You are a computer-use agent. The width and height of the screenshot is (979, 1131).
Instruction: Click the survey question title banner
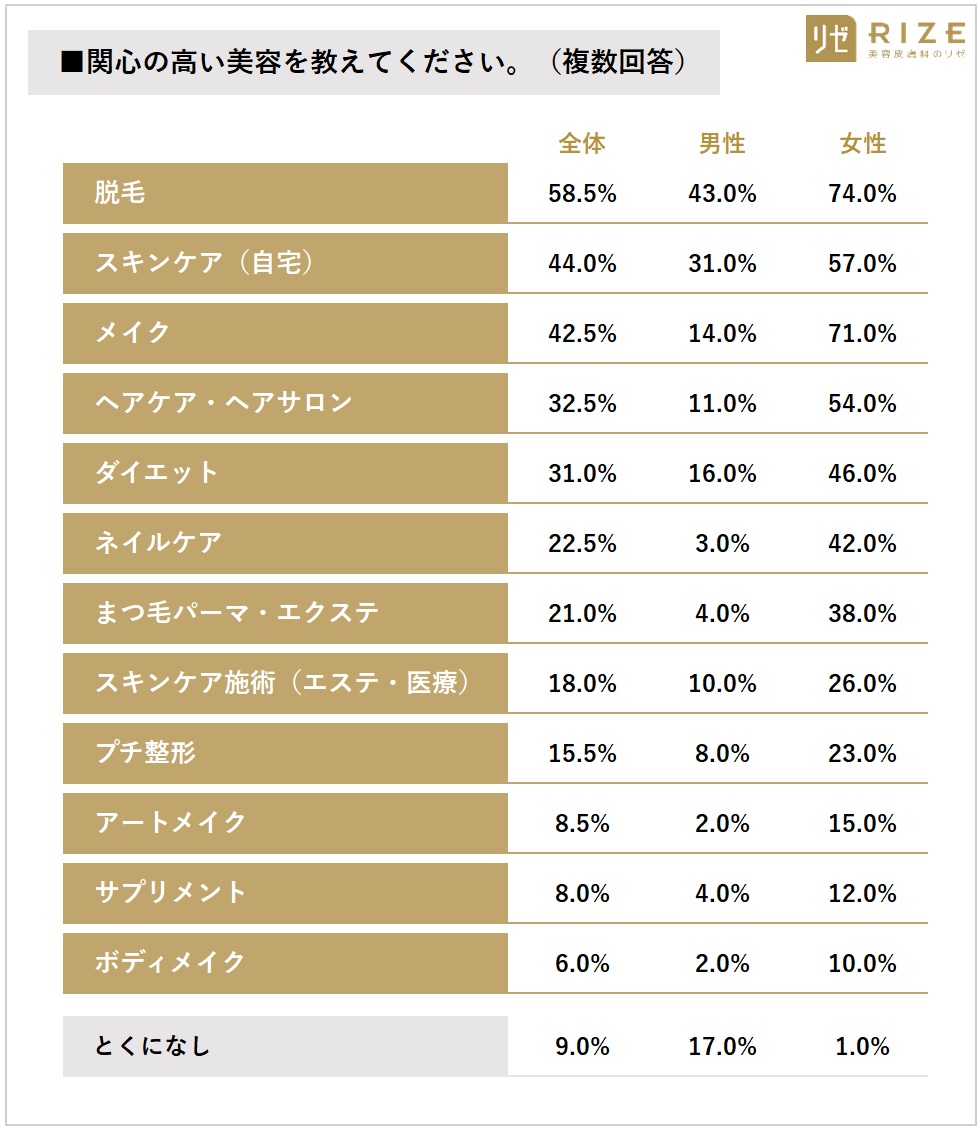pos(373,63)
